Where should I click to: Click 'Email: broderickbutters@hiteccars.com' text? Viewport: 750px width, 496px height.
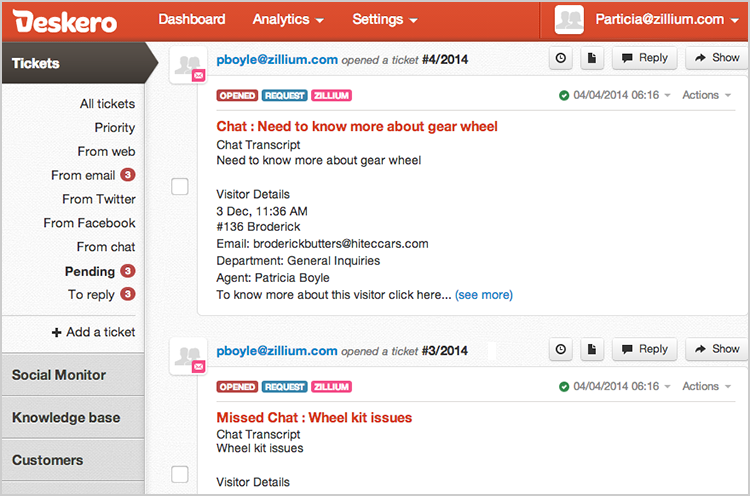(322, 244)
